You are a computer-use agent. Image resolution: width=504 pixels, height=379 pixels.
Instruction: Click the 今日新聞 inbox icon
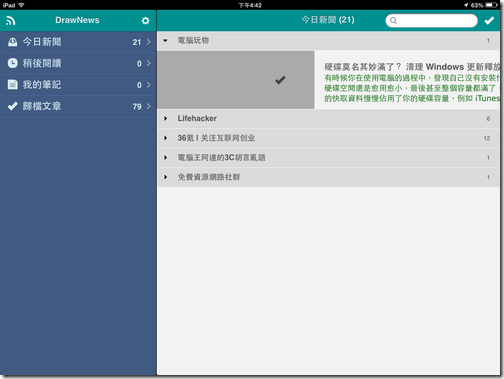click(x=13, y=42)
